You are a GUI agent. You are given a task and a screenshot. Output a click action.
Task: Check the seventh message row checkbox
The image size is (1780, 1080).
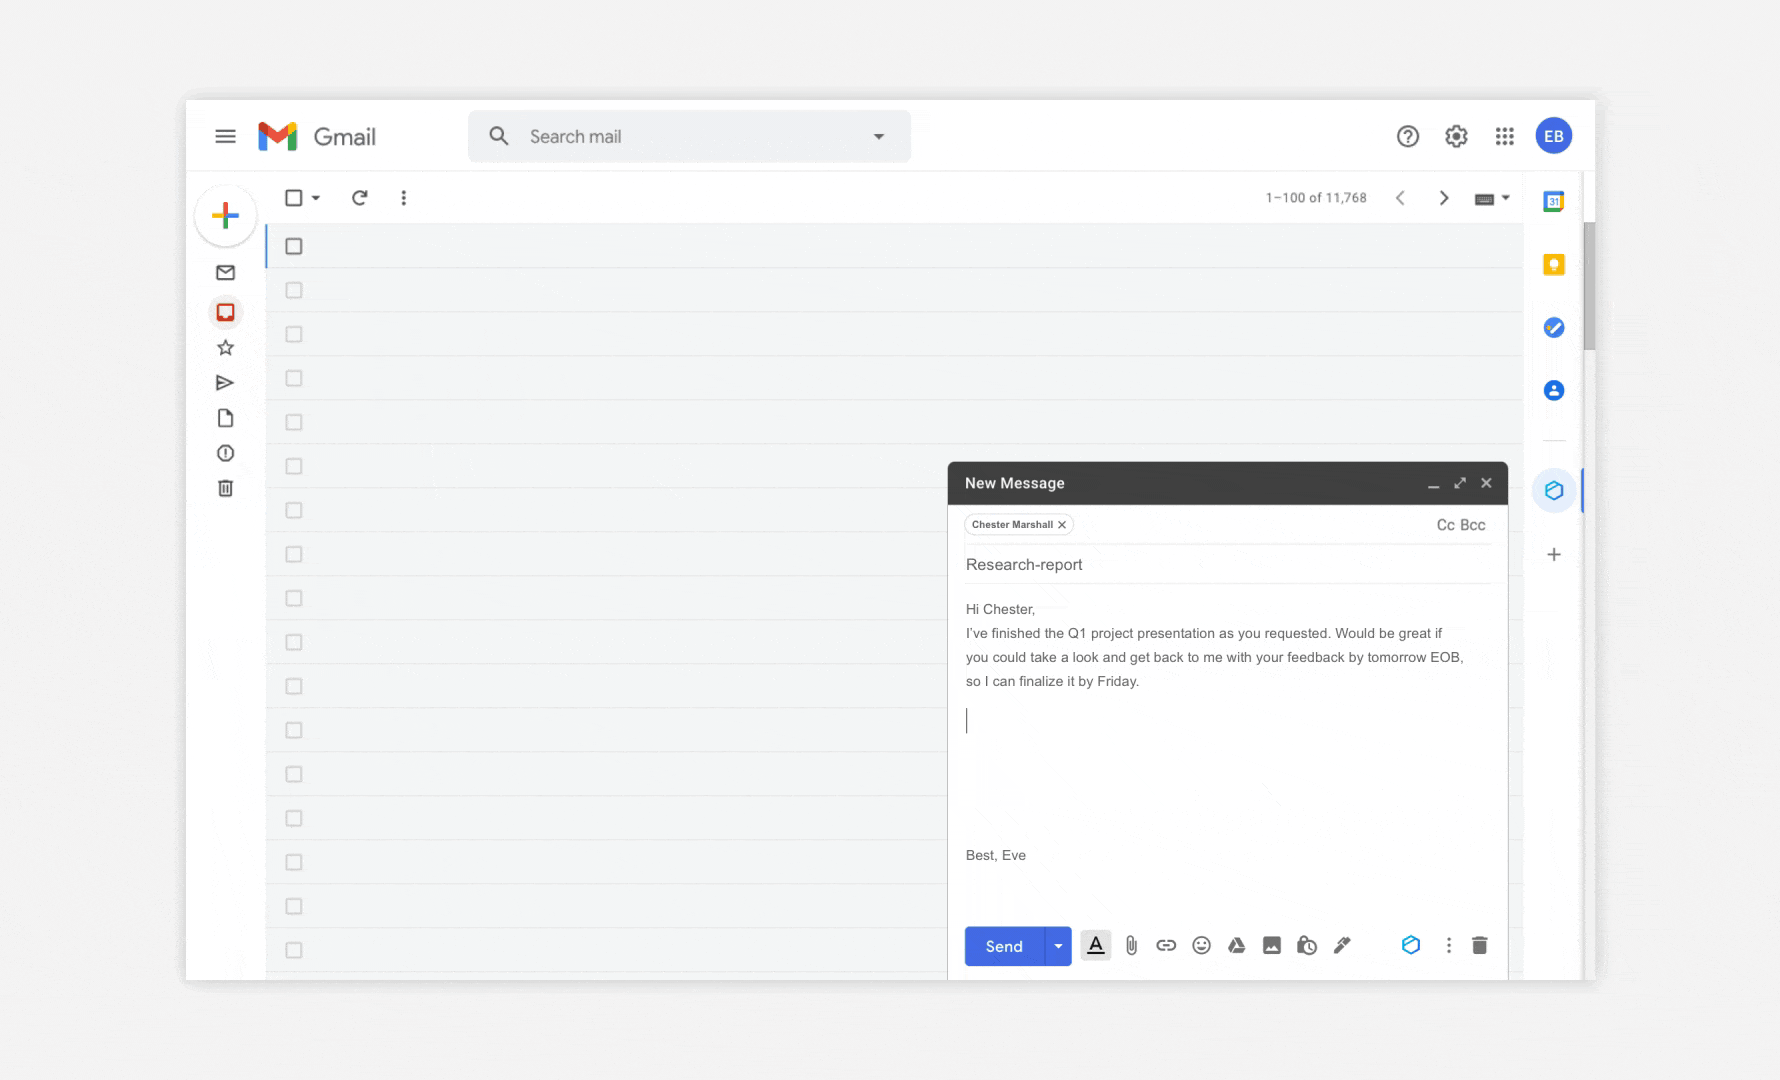293,510
